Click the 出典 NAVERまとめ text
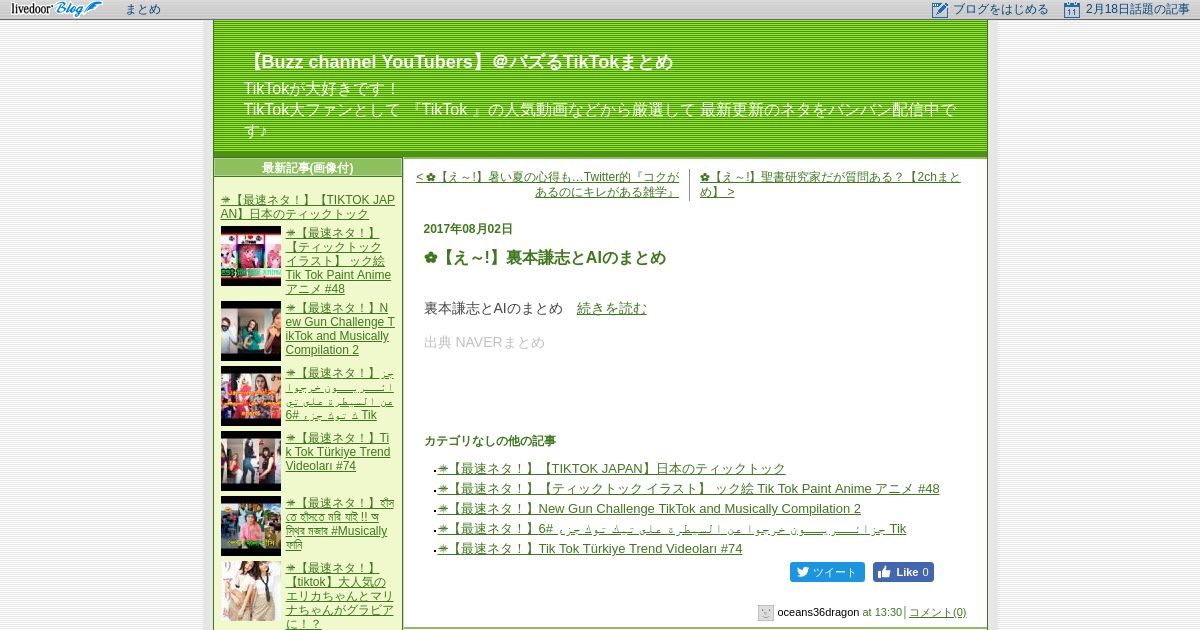This screenshot has width=1200, height=630. 484,342
